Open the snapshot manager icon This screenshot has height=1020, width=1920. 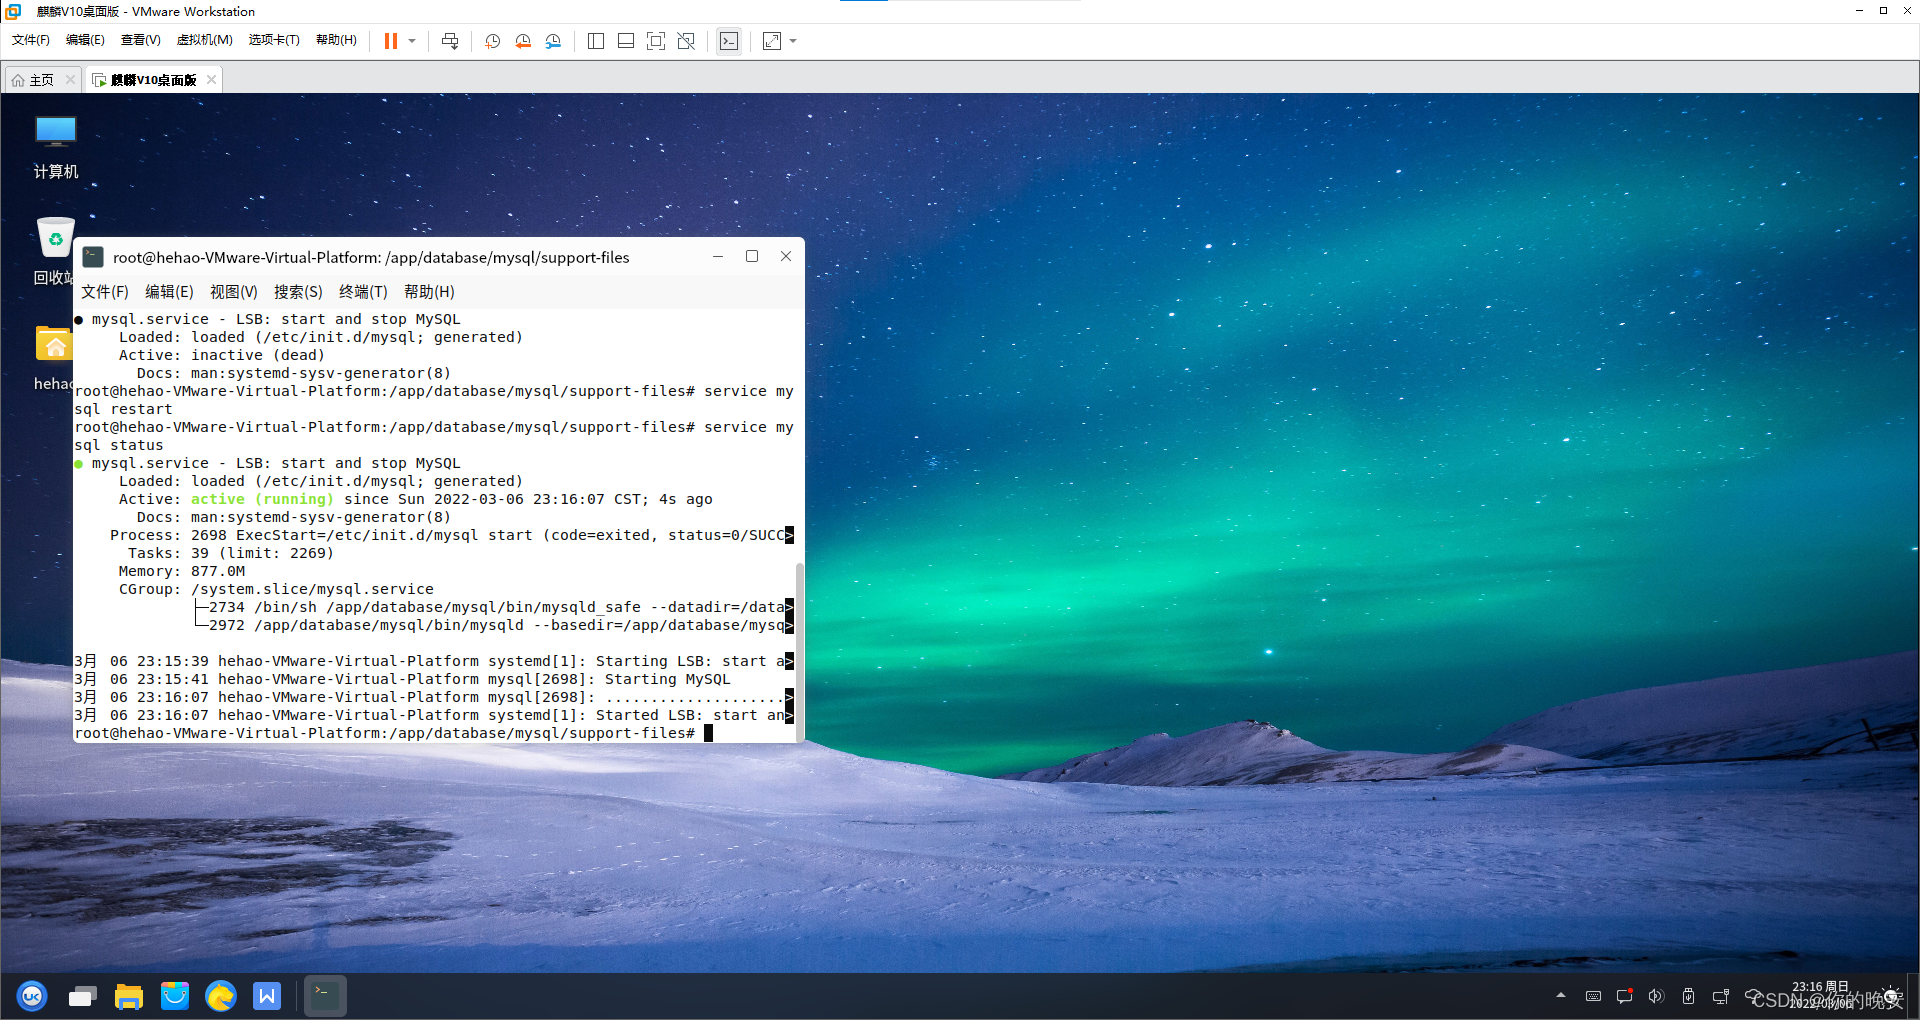tap(553, 41)
